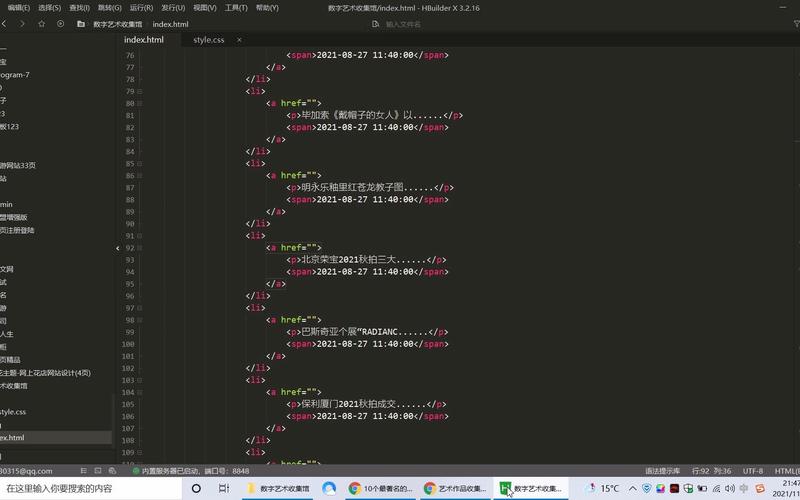
Task: Collapse the li block at line 85
Action: click(x=140, y=164)
